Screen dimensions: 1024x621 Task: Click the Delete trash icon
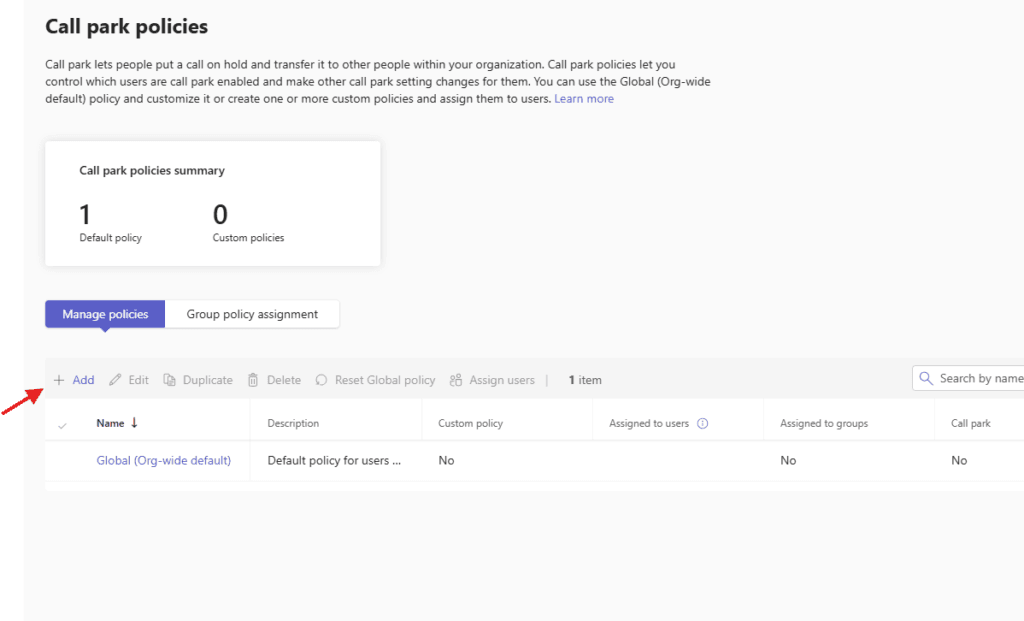[253, 380]
